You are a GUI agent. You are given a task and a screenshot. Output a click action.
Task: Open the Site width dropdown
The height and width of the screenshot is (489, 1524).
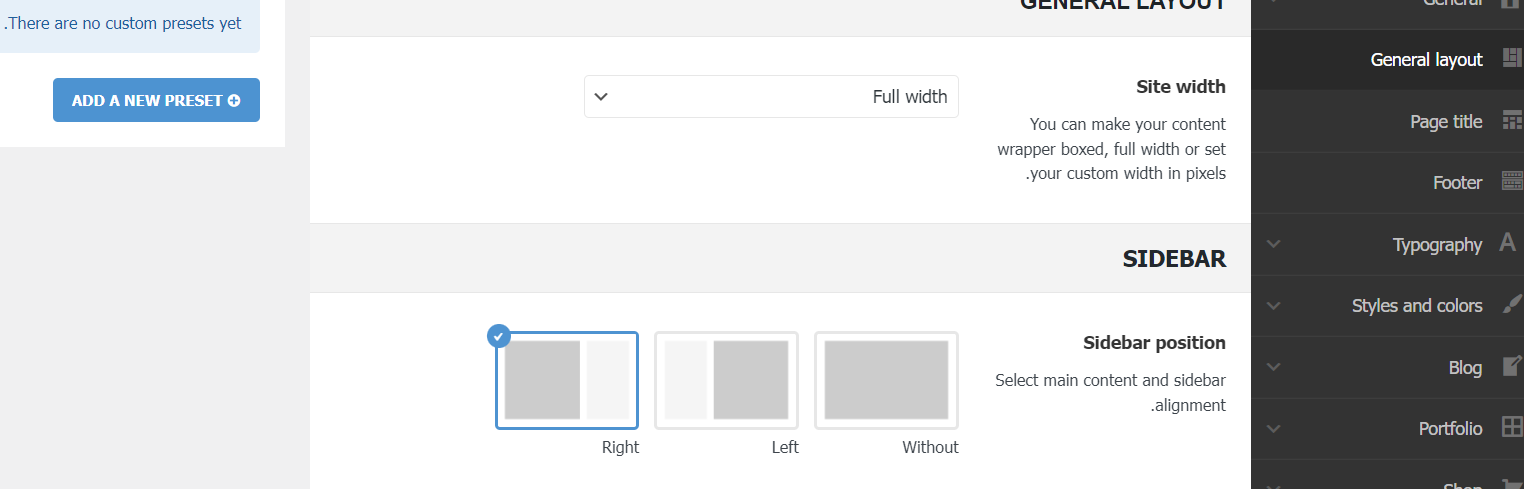(x=771, y=97)
